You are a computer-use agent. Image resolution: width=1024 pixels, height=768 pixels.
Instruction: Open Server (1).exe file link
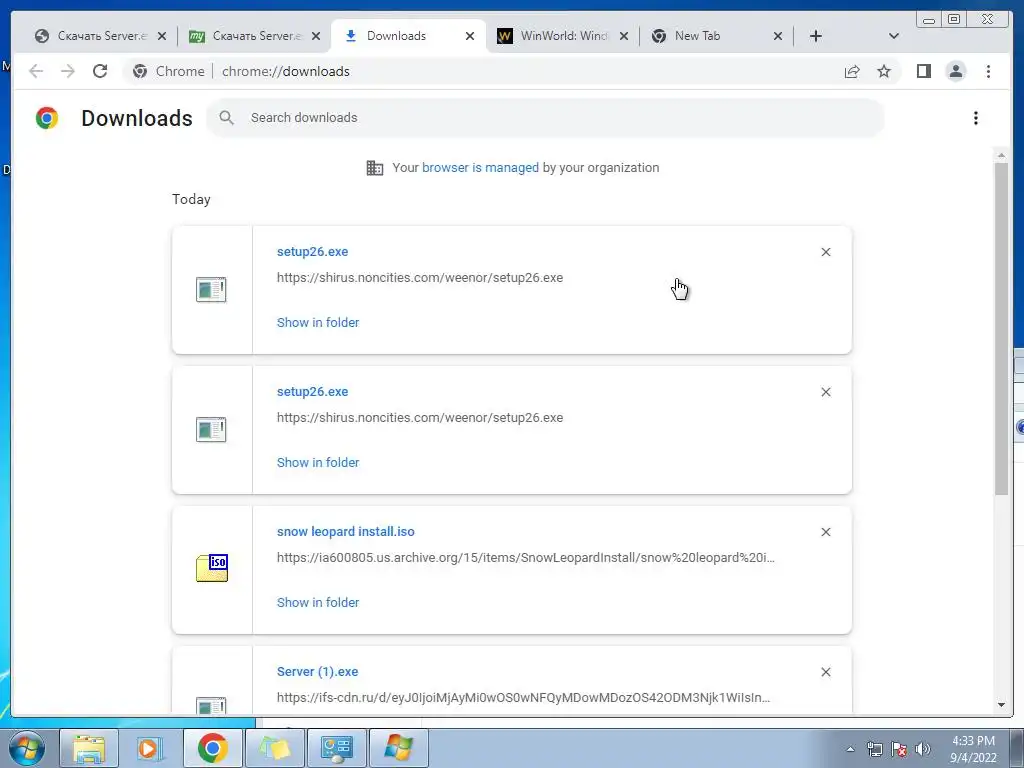coord(317,672)
